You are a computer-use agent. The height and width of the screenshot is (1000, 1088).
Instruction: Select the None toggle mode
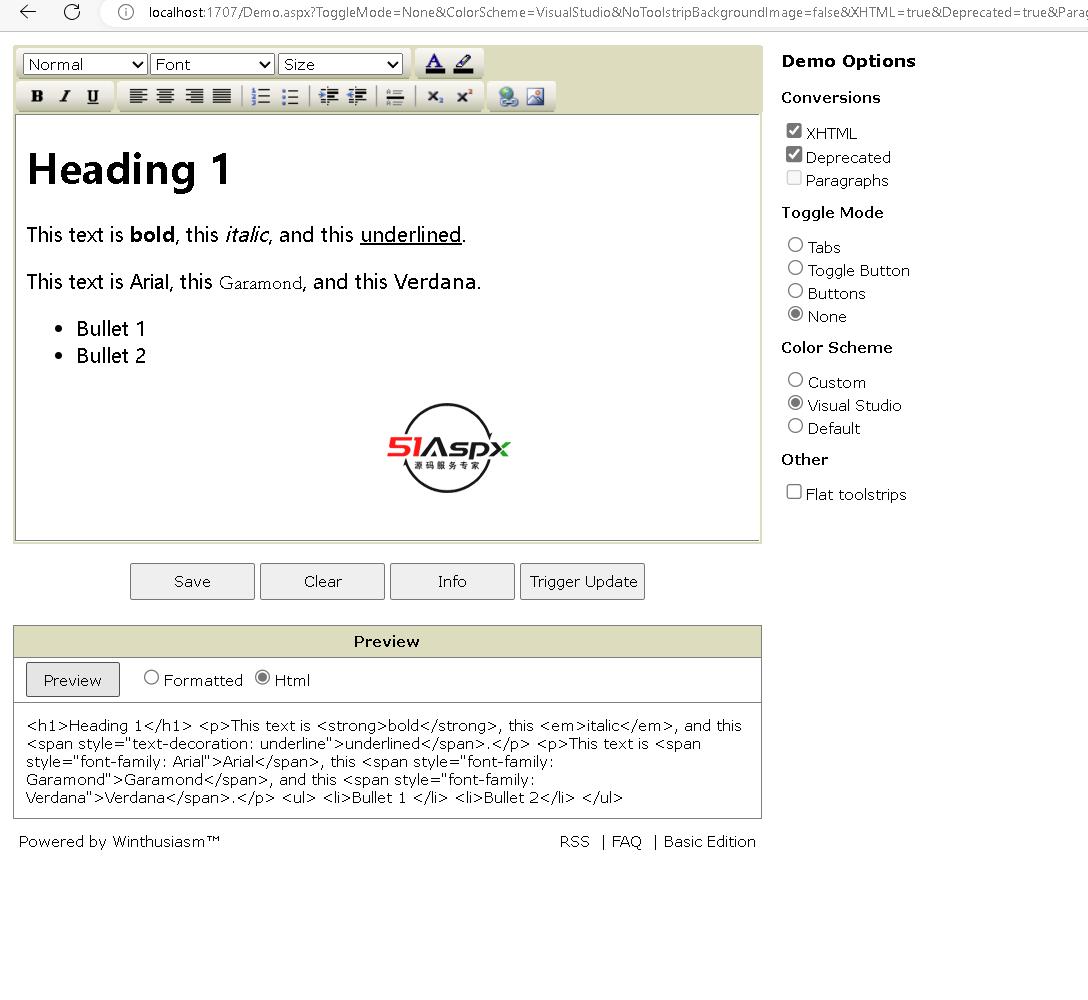coord(795,314)
